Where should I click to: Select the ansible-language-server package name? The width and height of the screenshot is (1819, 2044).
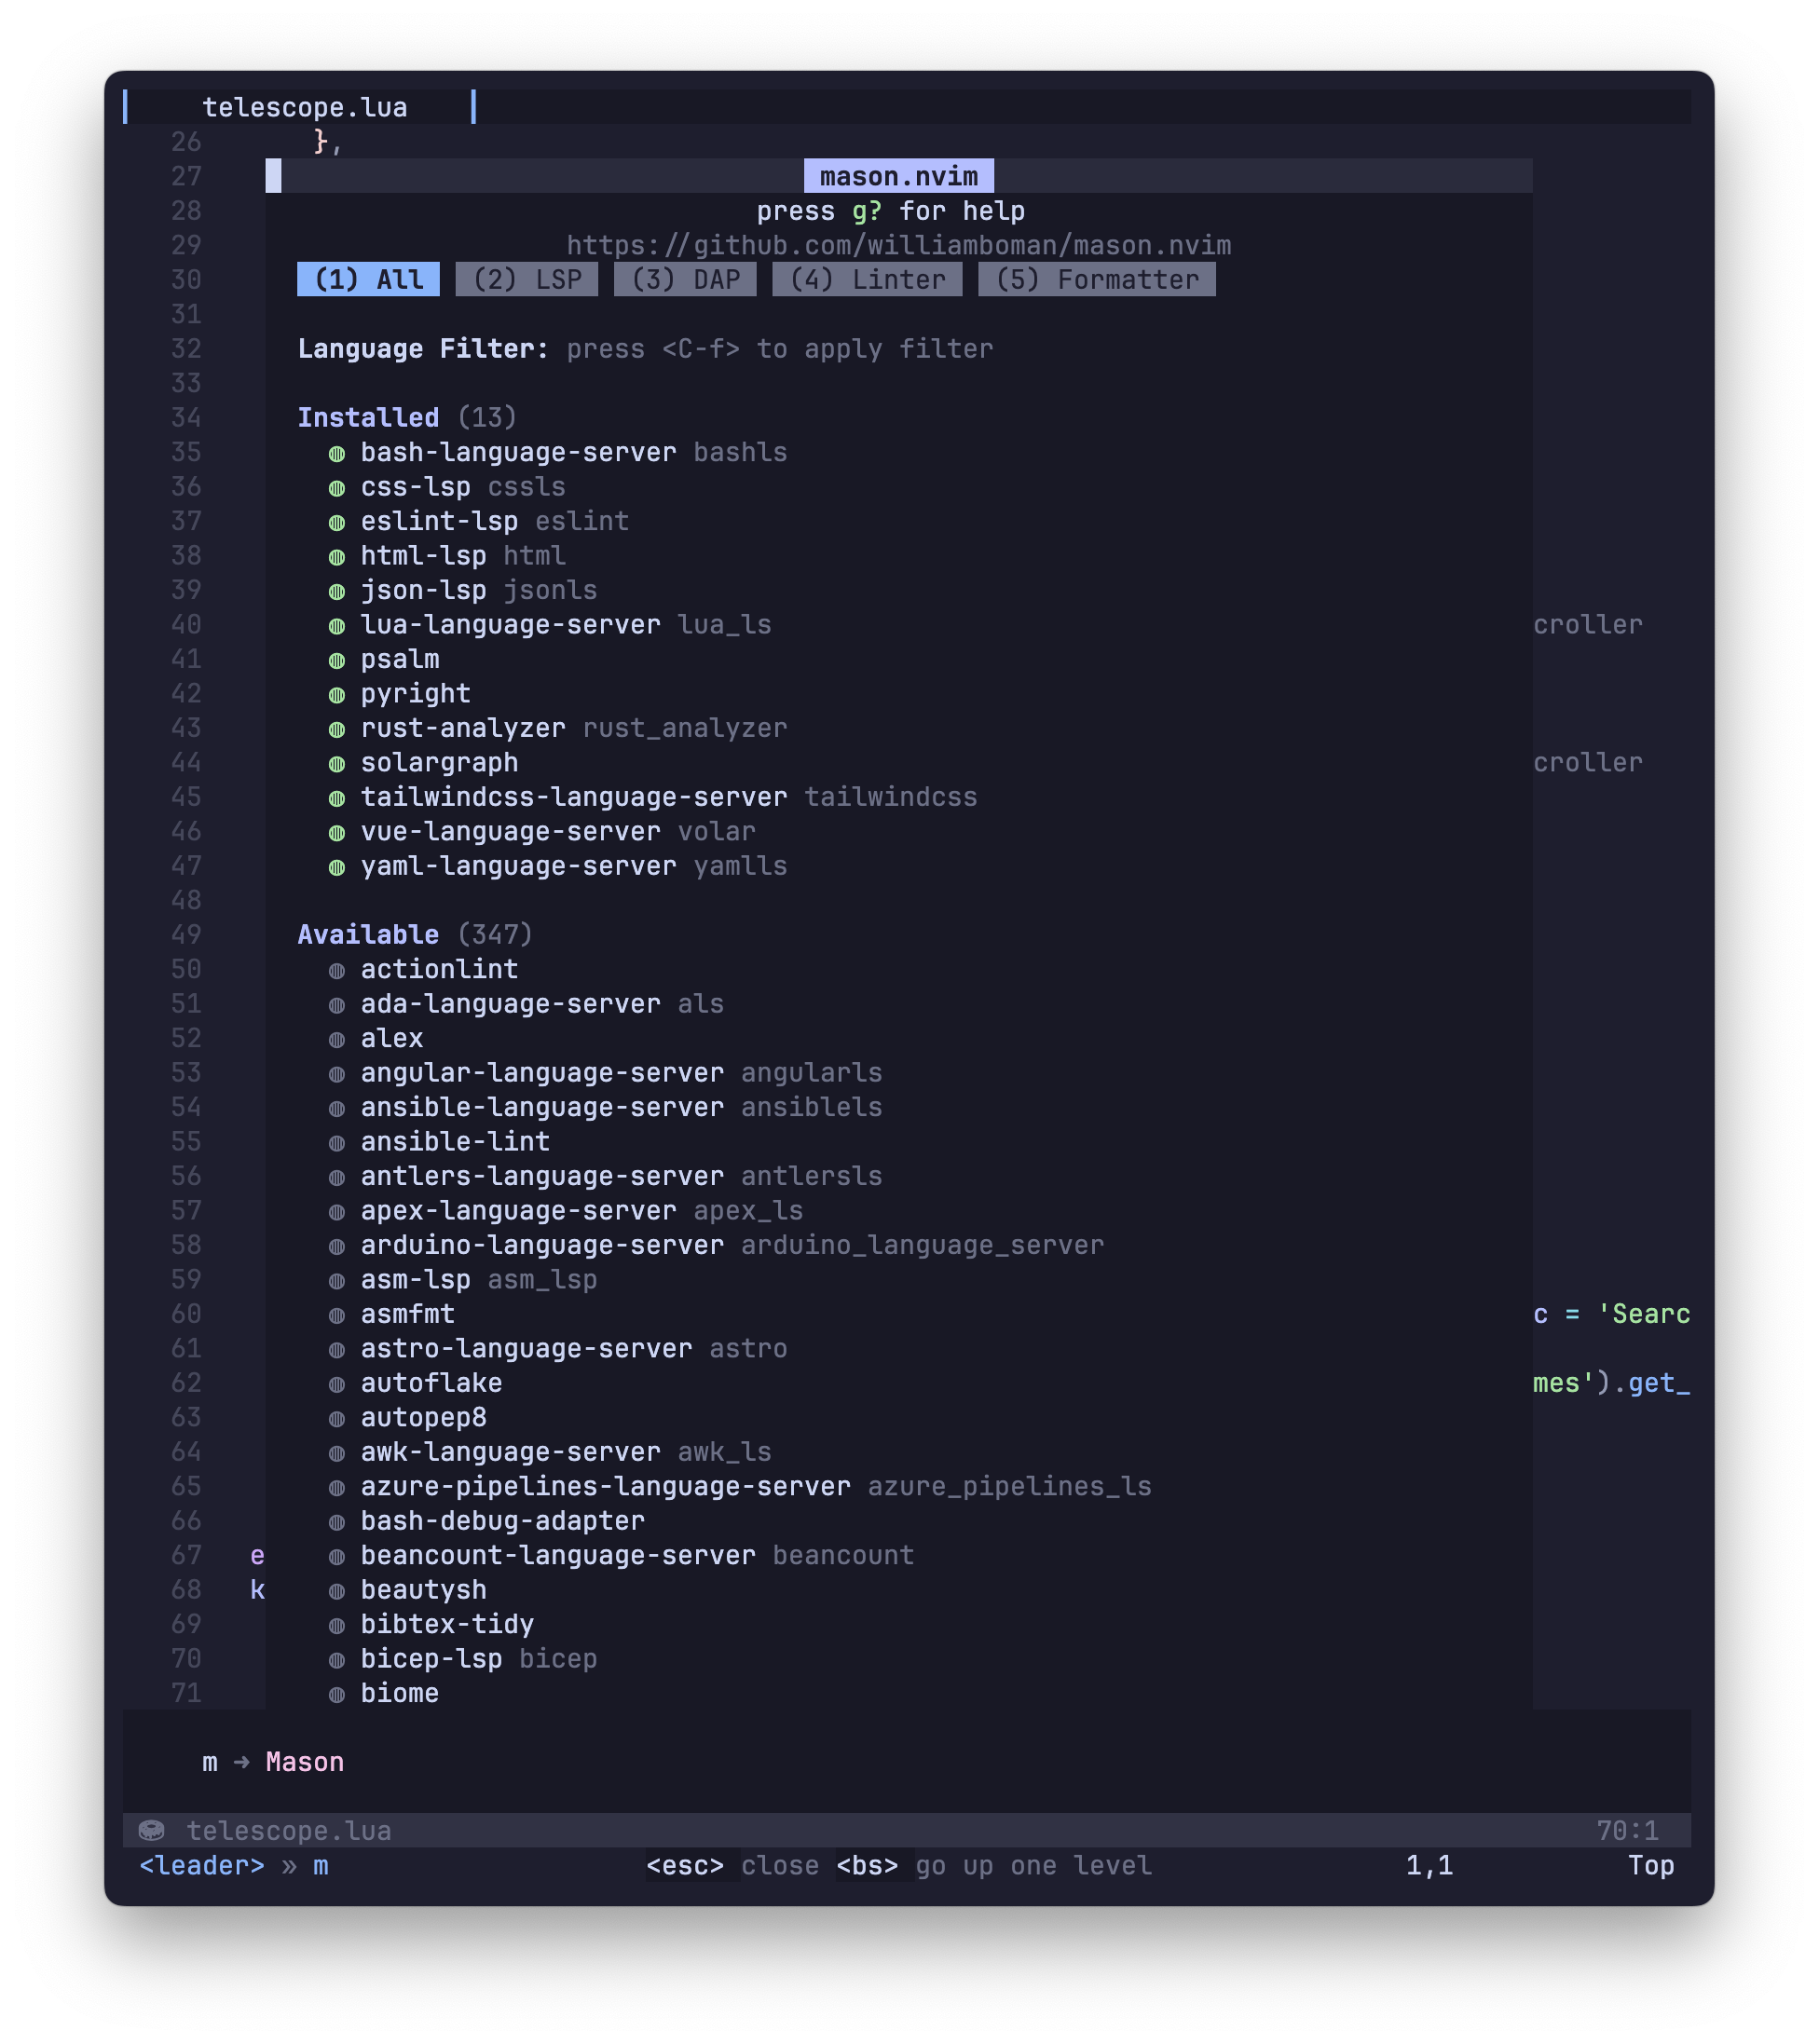coord(542,1107)
